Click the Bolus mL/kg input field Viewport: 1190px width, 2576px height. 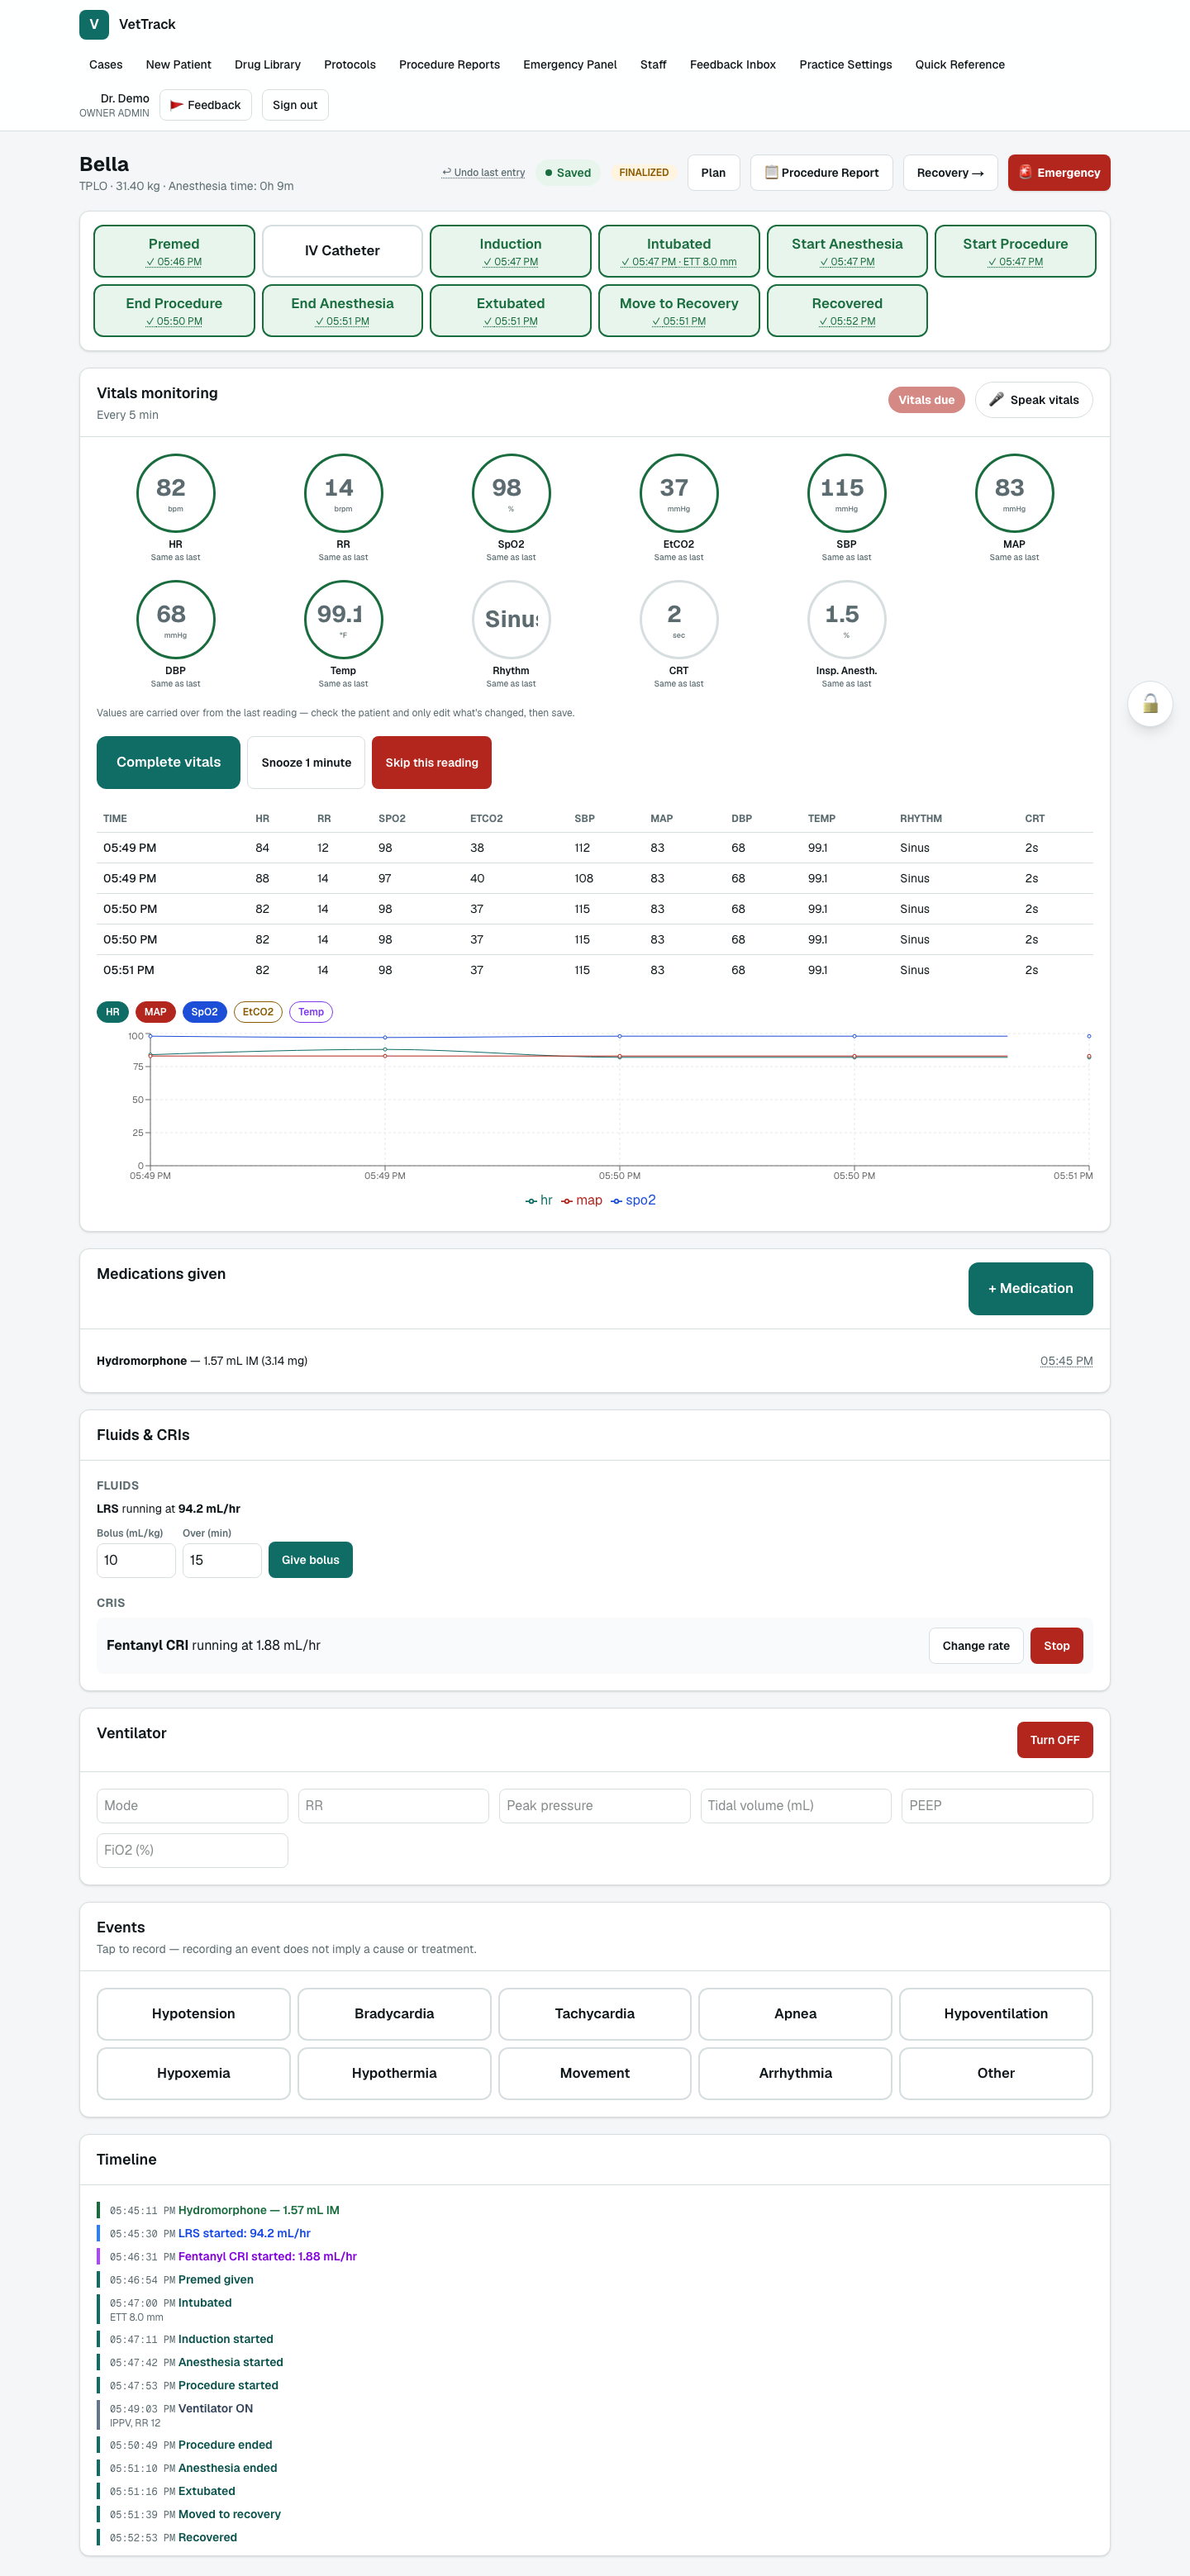pyautogui.click(x=136, y=1560)
